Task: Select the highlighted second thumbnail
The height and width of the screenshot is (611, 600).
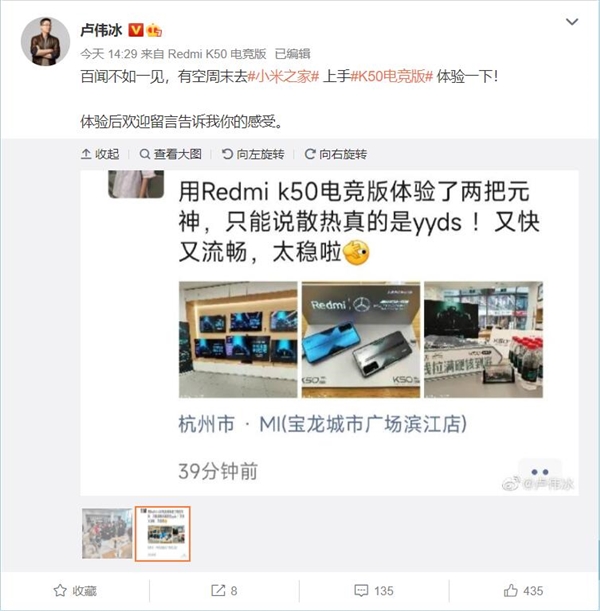Action: click(163, 533)
